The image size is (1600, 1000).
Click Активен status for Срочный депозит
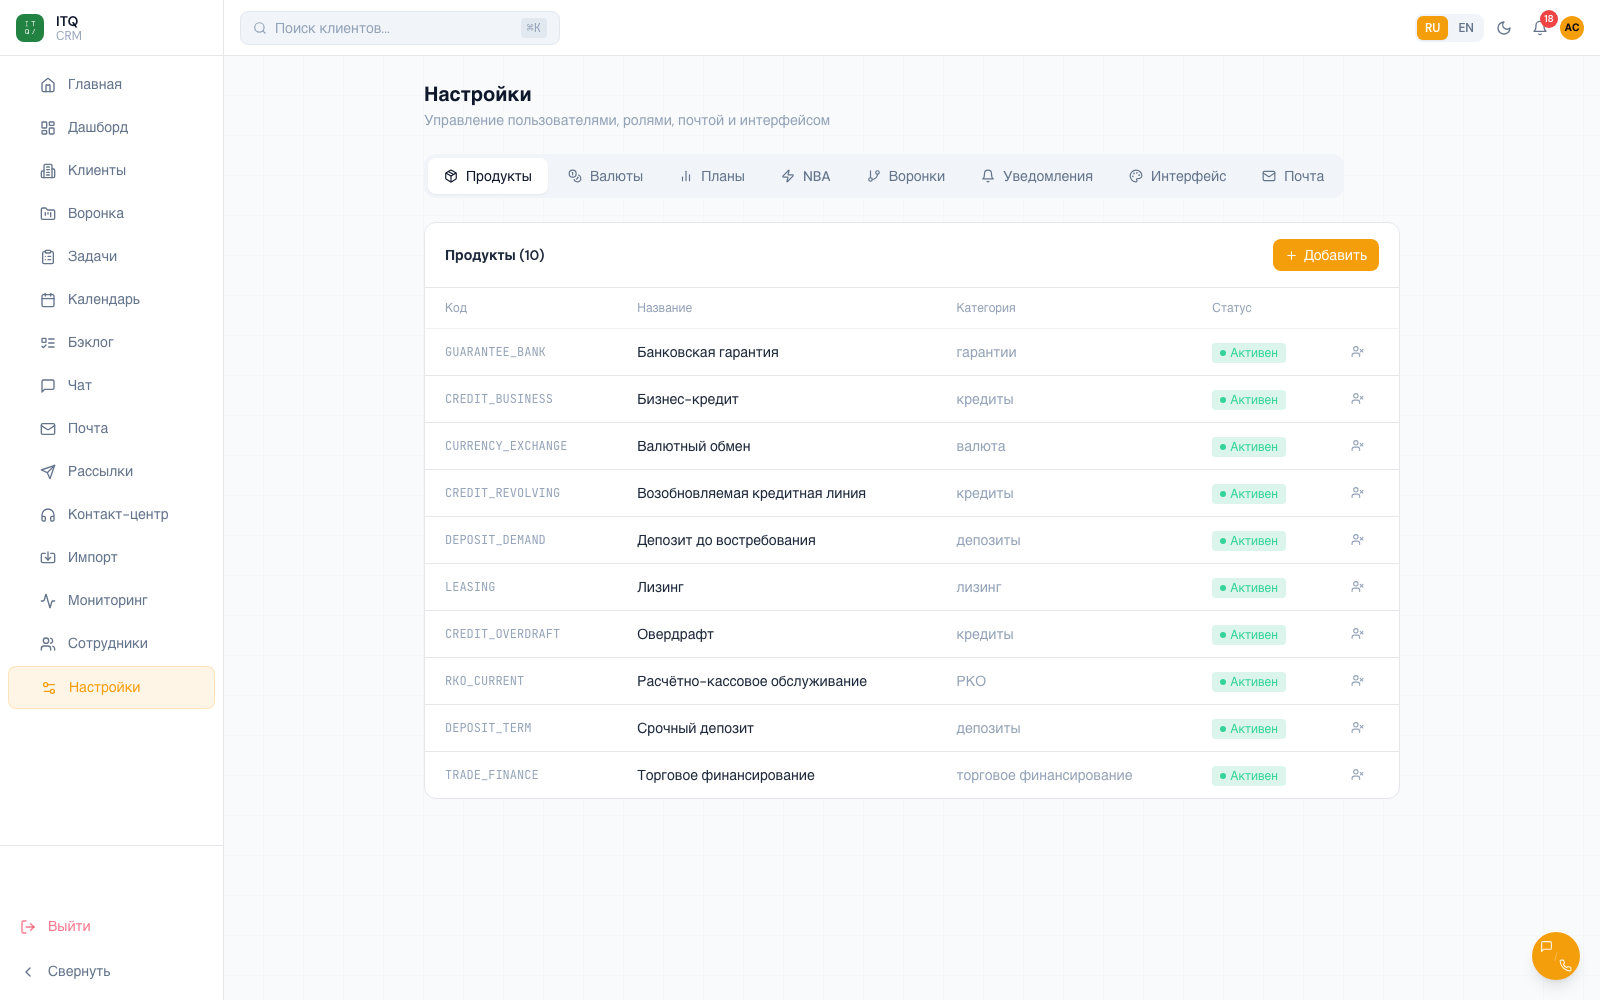click(1249, 729)
